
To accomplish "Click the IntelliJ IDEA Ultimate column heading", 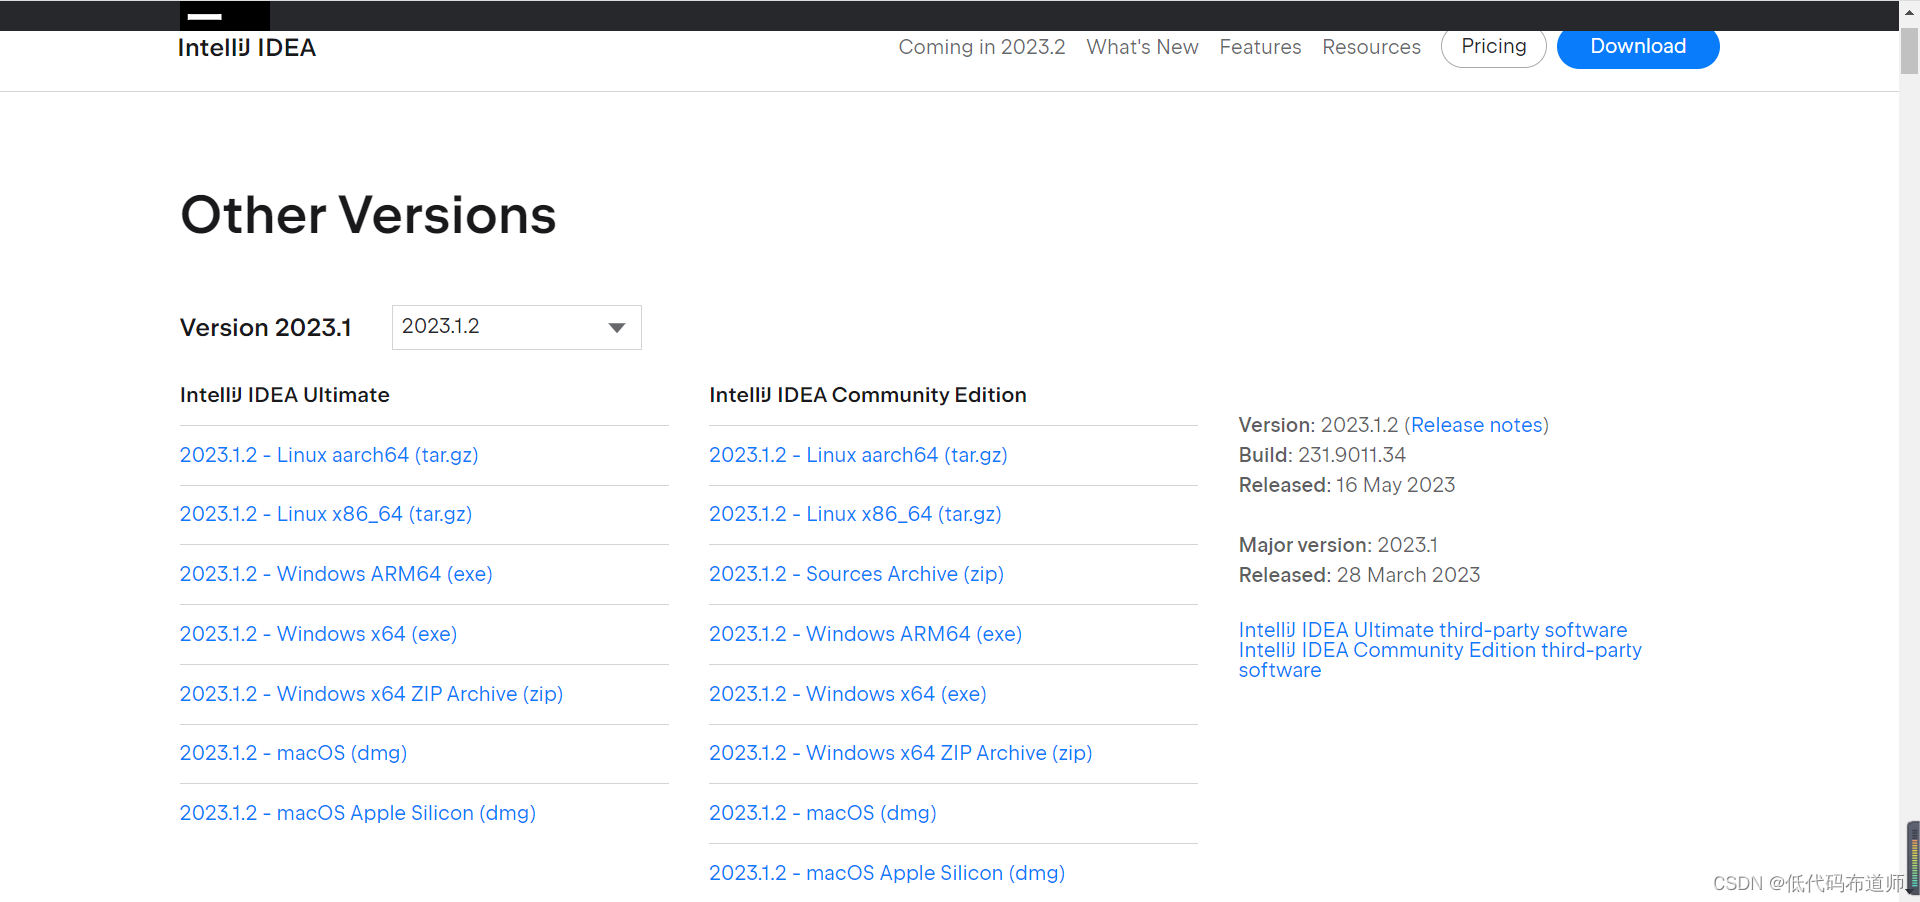I will (x=285, y=395).
